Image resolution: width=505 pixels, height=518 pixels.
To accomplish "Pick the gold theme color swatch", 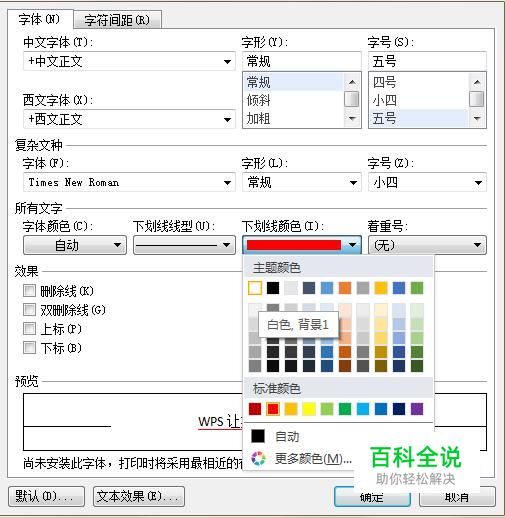I will pyautogui.click(x=381, y=288).
